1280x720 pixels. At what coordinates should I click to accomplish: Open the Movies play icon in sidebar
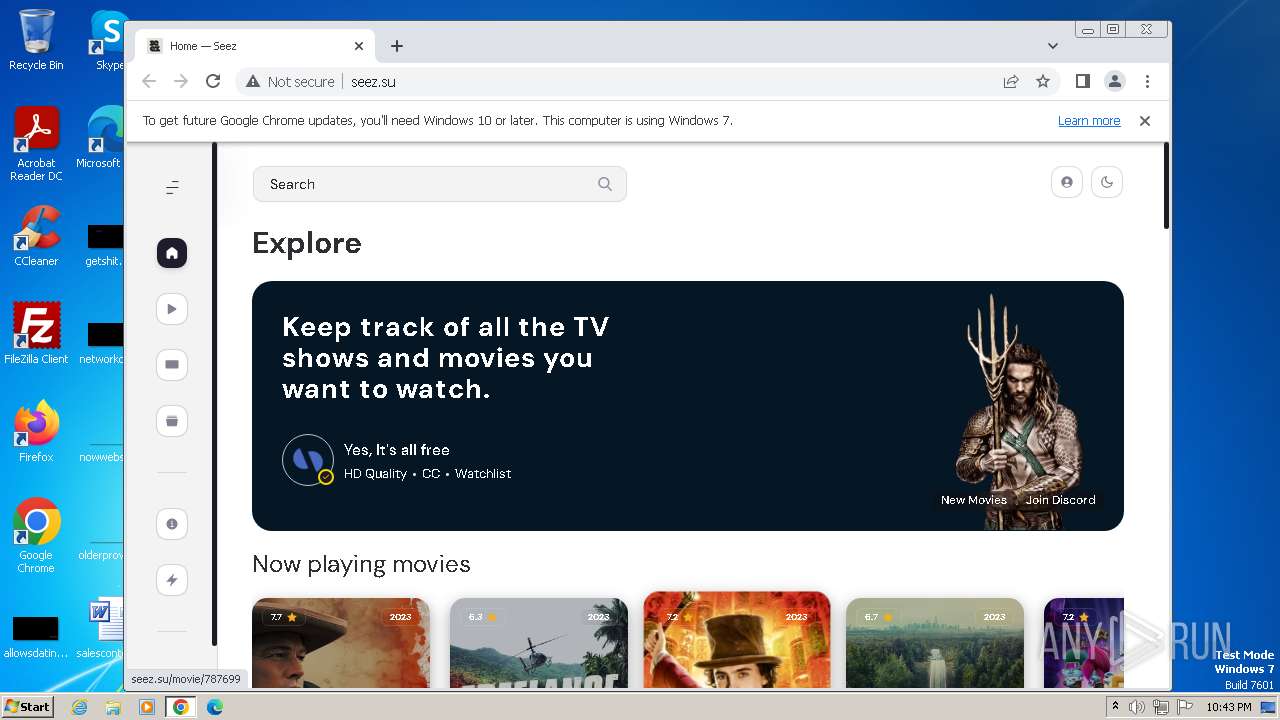172,309
